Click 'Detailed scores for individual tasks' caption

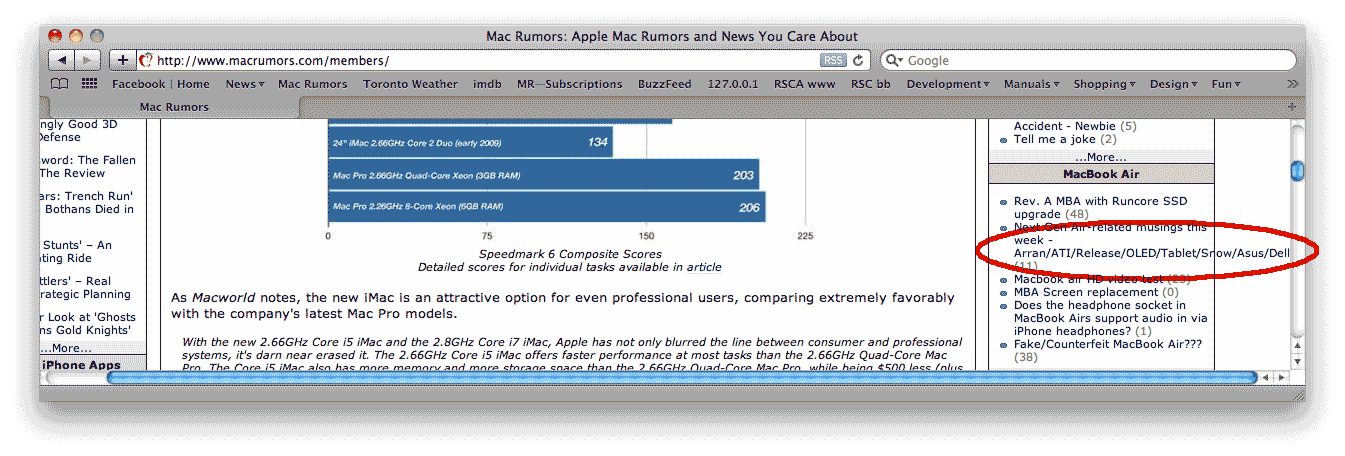(x=569, y=267)
